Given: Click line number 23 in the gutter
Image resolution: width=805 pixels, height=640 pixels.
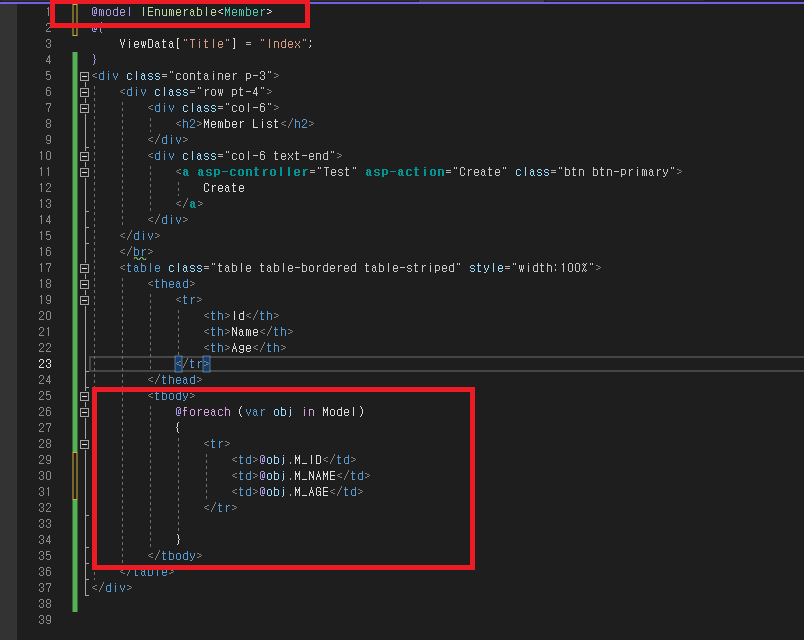Looking at the screenshot, I should (45, 364).
